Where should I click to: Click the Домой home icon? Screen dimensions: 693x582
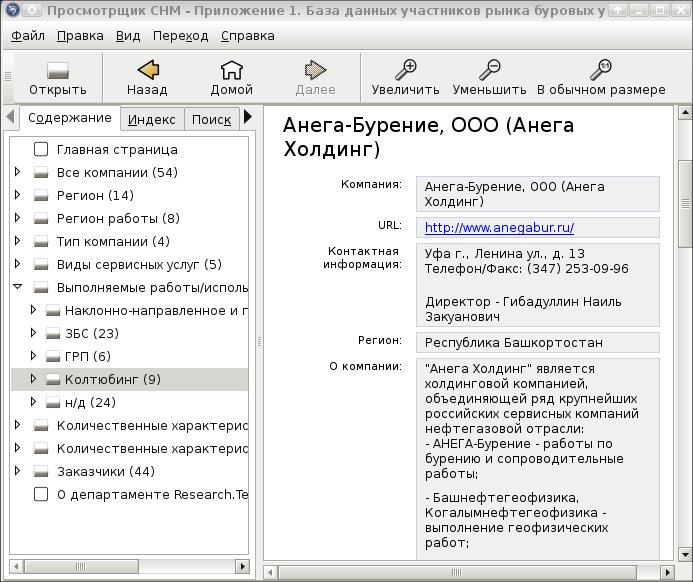tap(232, 70)
